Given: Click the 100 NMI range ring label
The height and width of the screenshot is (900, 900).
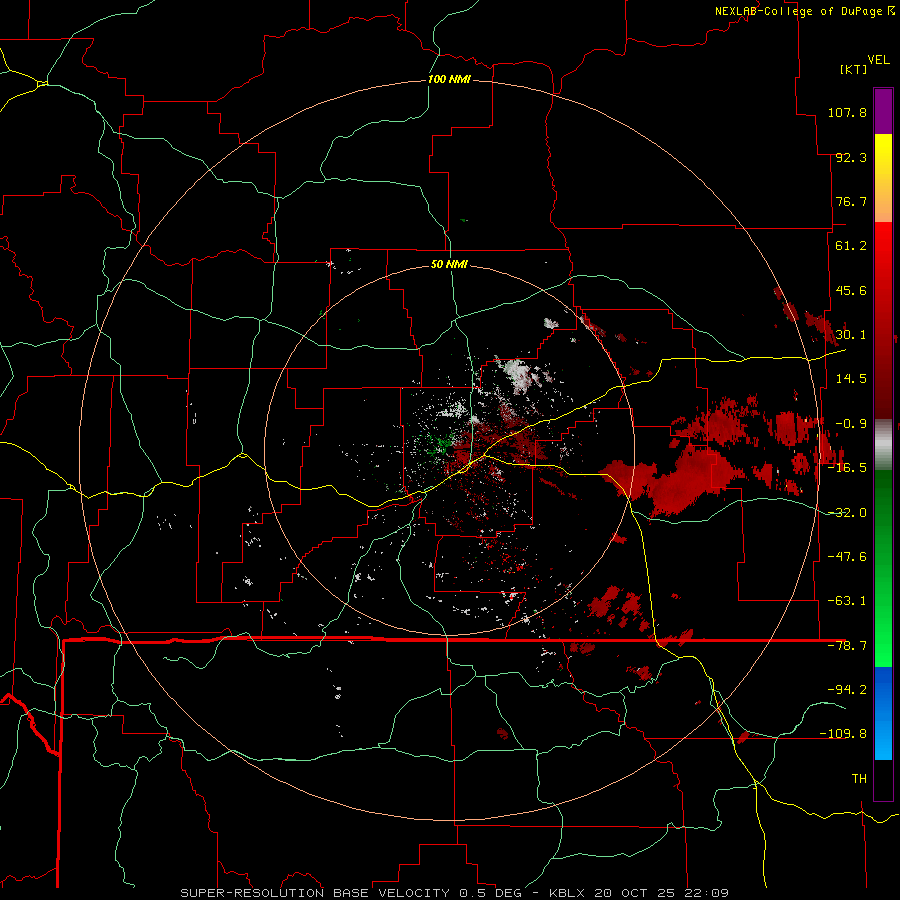Looking at the screenshot, I should coord(449,79).
